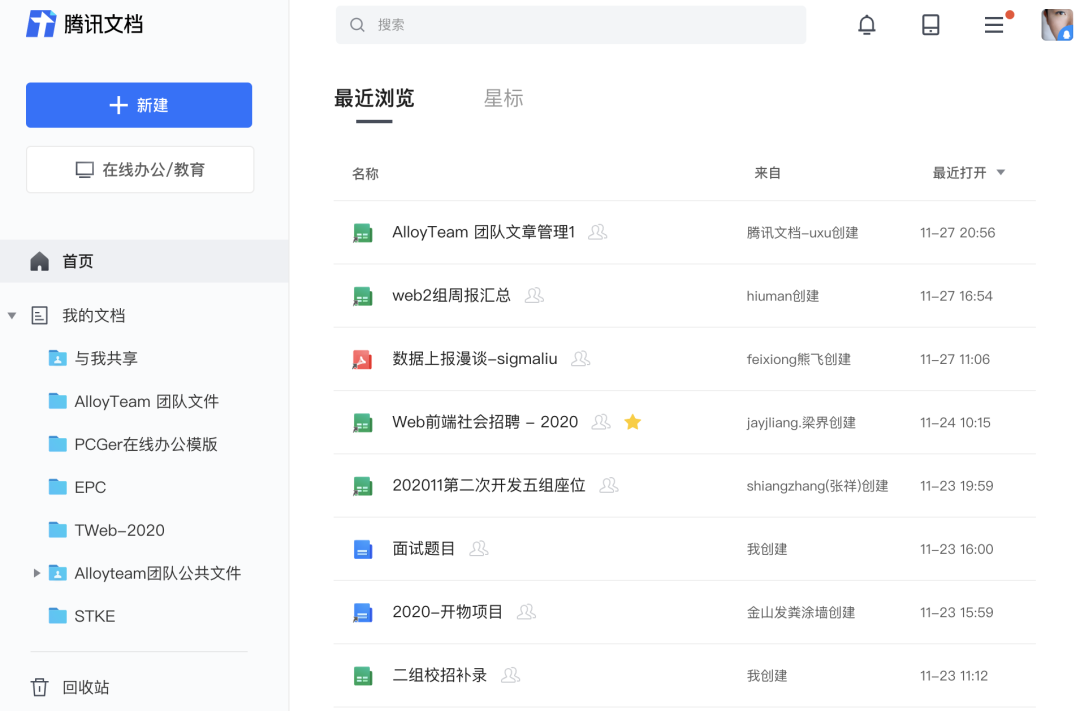
Task: Click the PDF icon for 数据上报漫谈-sigmaliu
Action: [x=362, y=359]
